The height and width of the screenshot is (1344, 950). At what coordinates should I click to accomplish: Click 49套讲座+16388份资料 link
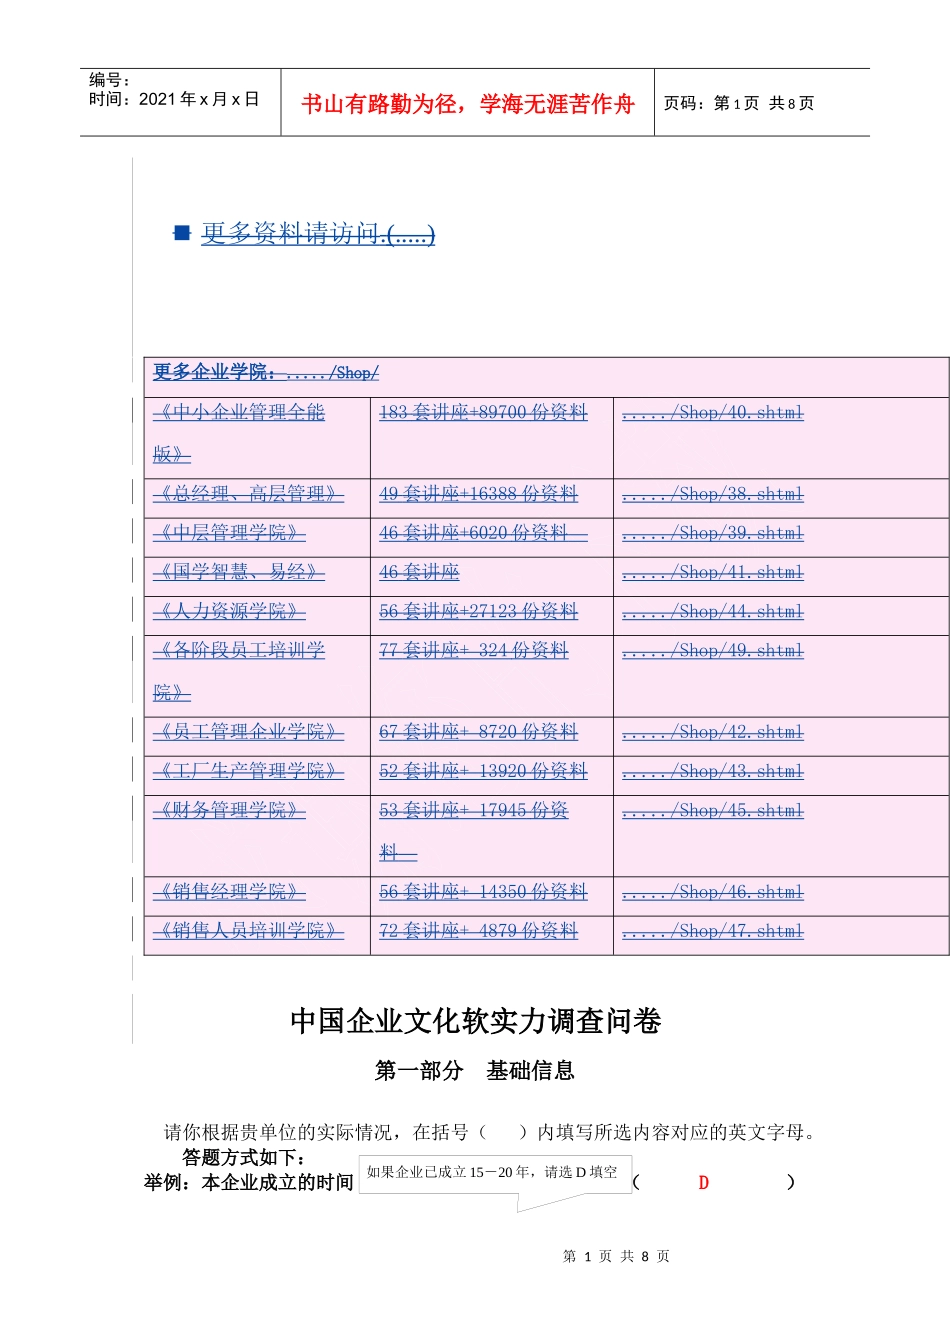coord(478,494)
